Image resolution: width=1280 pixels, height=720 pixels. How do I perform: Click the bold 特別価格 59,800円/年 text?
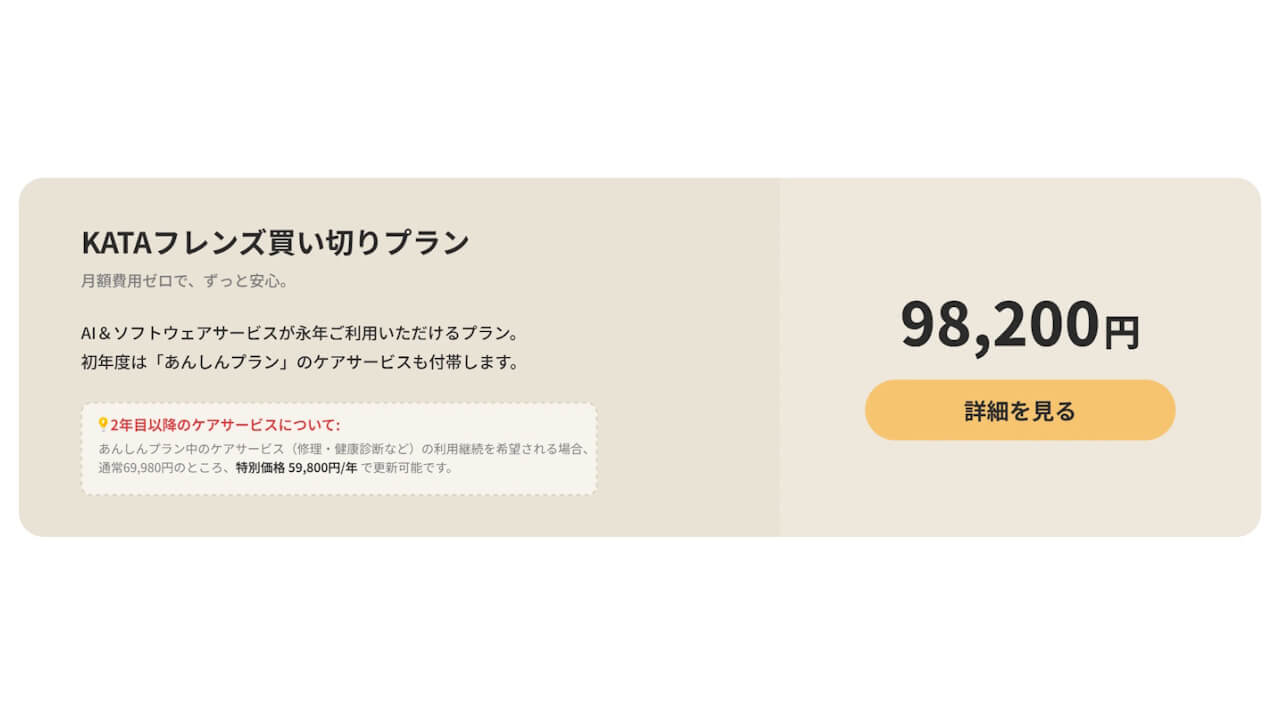point(296,467)
